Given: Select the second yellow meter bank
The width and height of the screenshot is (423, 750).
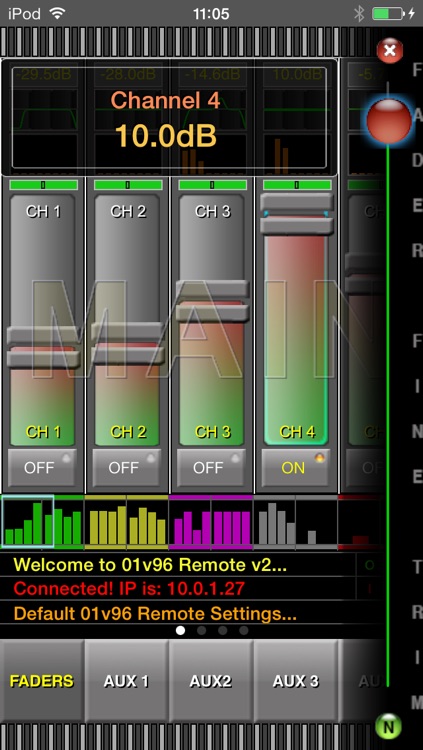Looking at the screenshot, I should point(147,522).
